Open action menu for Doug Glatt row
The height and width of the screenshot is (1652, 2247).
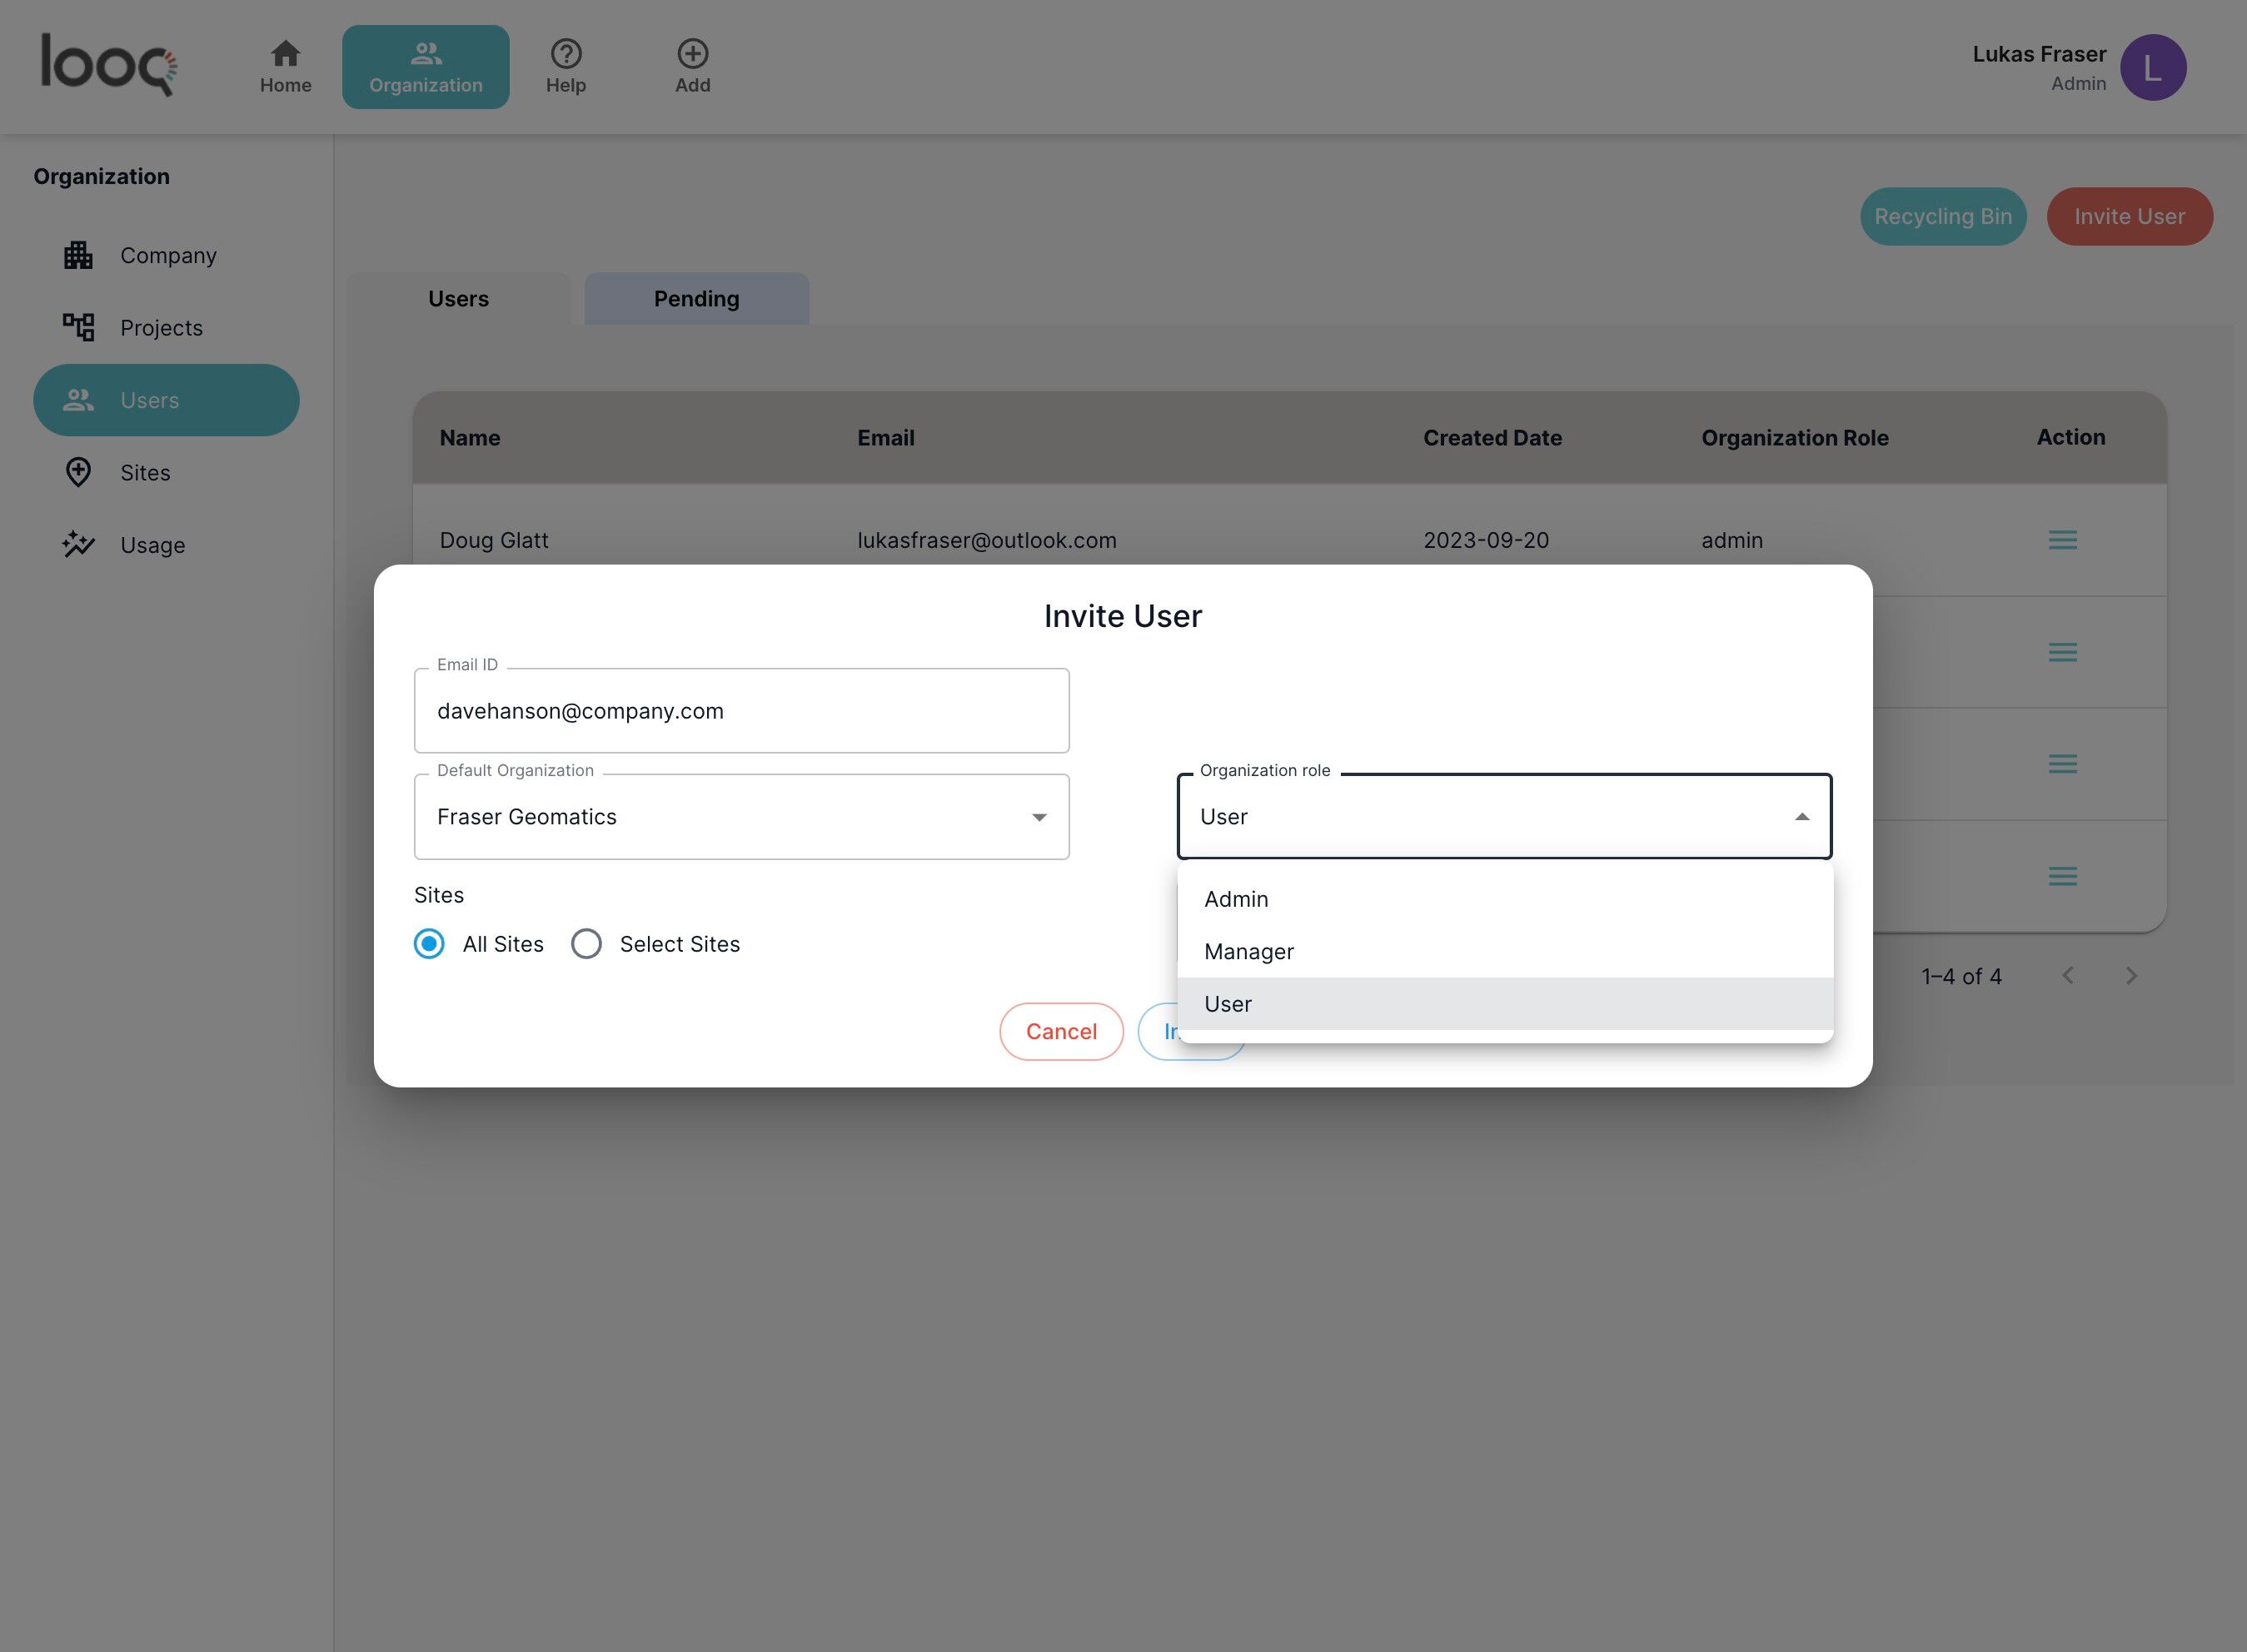tap(2062, 540)
